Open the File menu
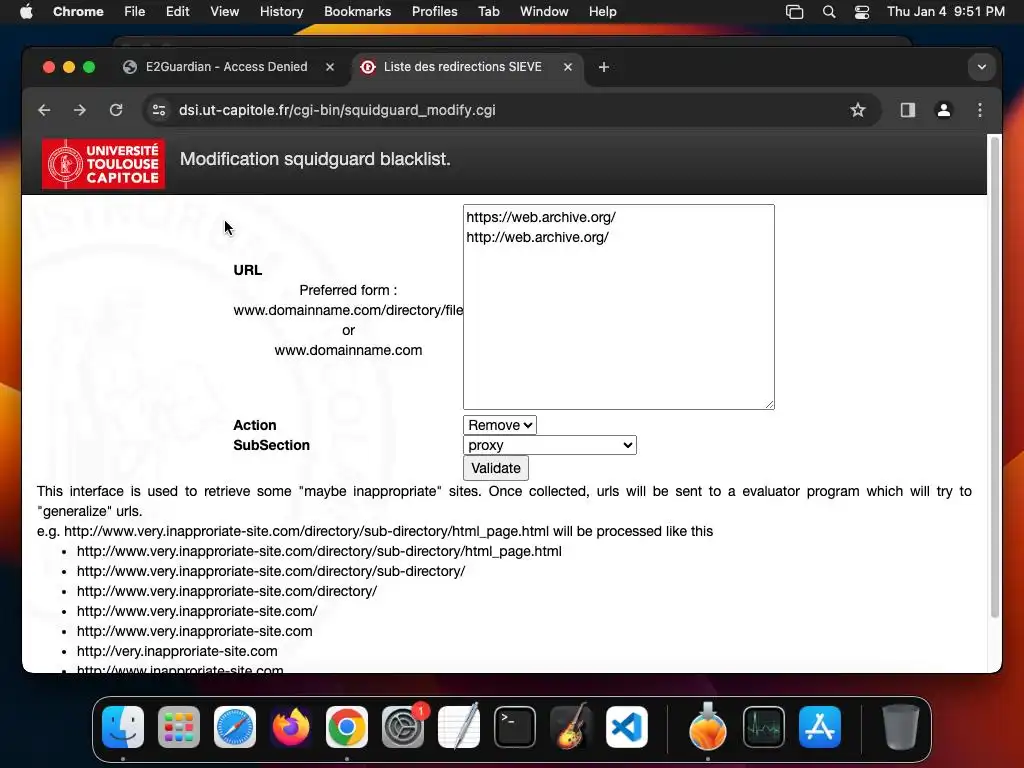Viewport: 1024px width, 768px height. [135, 12]
